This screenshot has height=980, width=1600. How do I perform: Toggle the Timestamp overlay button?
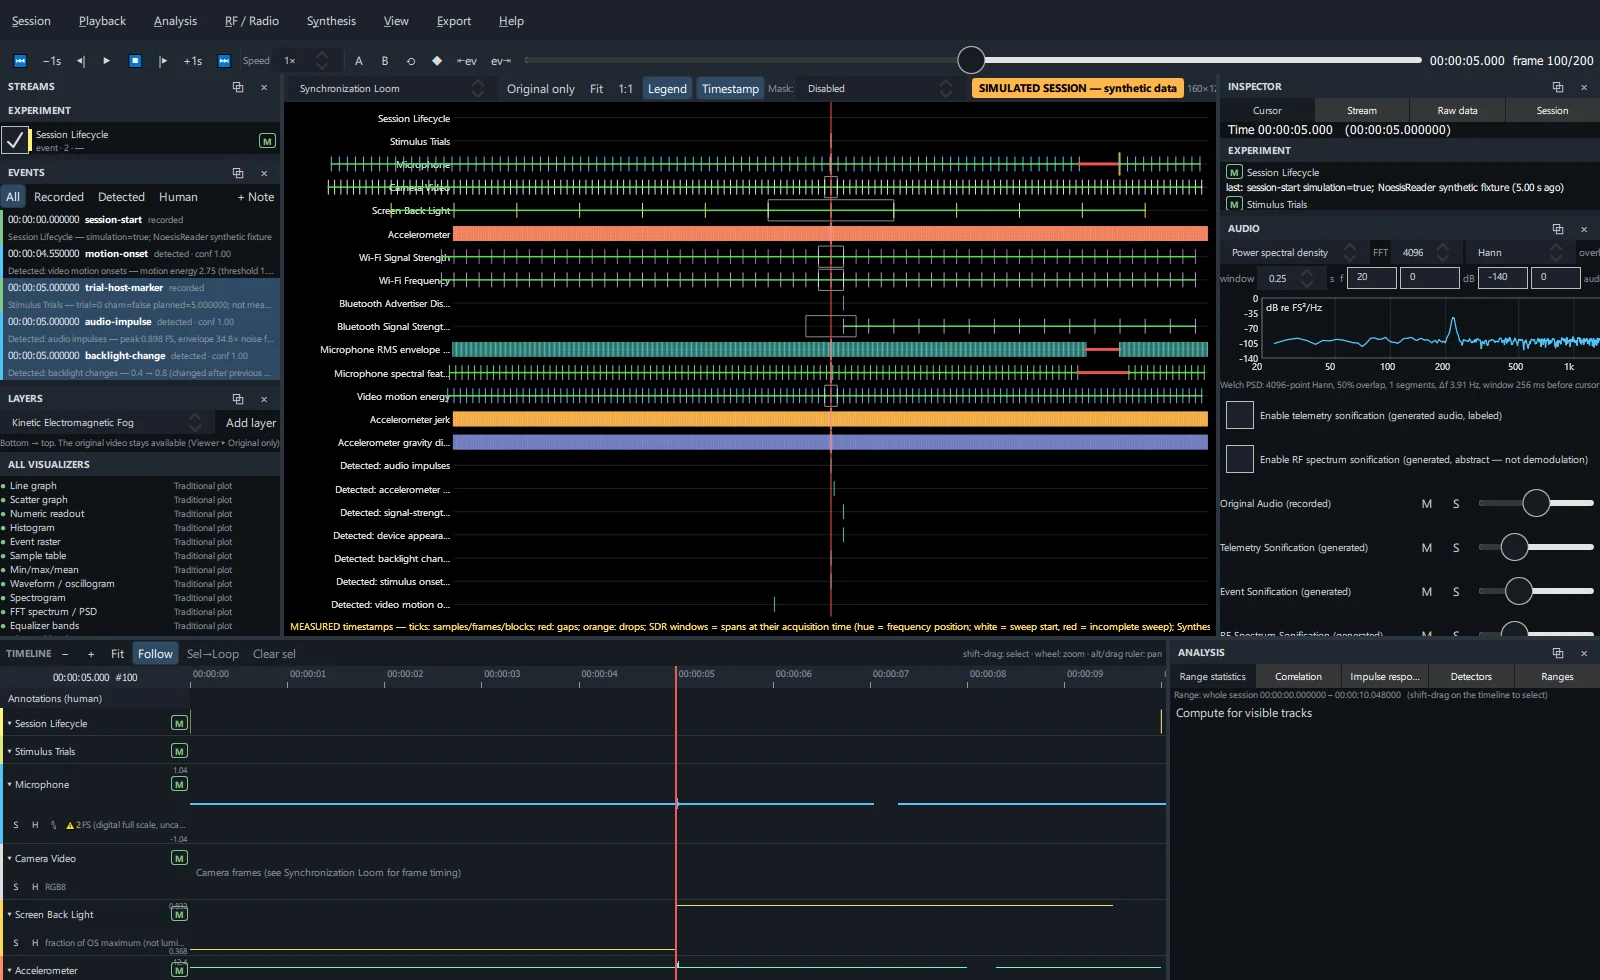[x=730, y=89]
